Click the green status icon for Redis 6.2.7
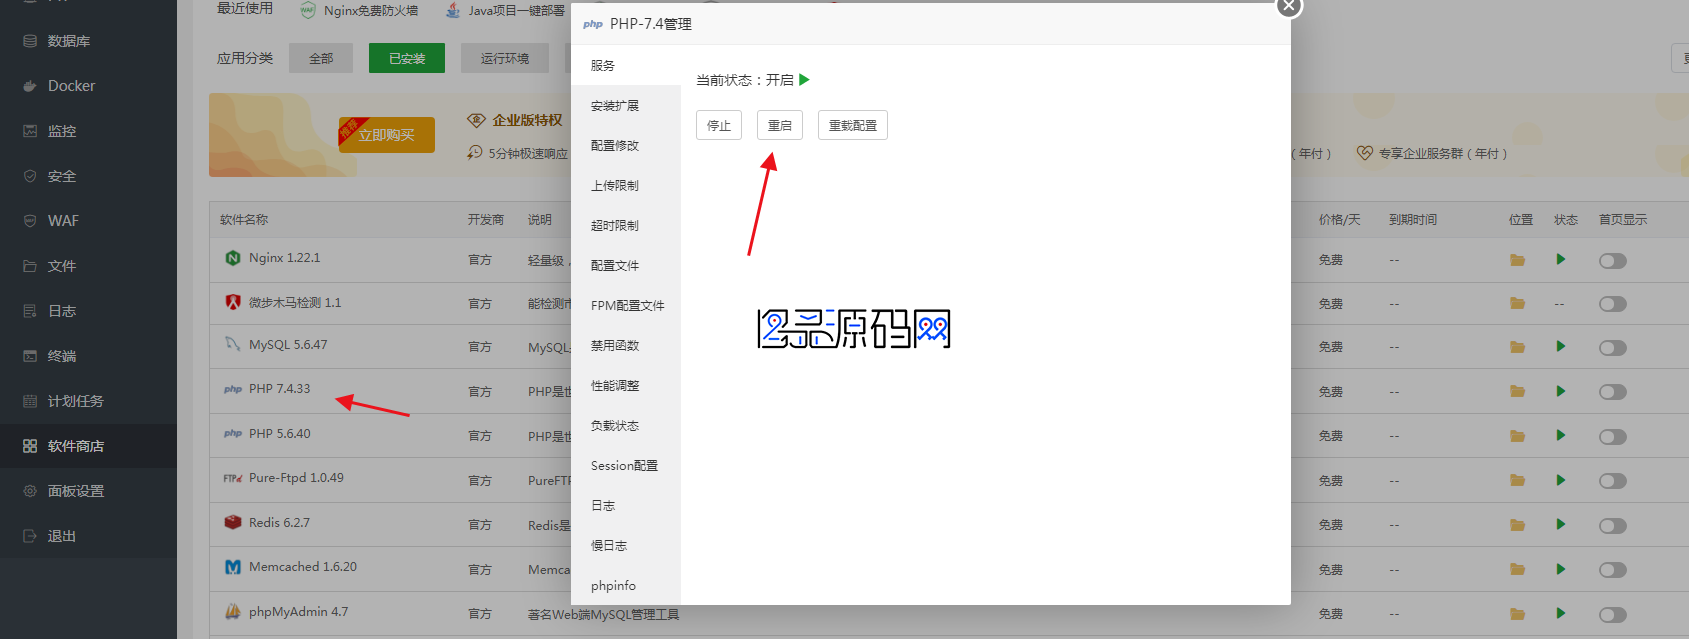1689x639 pixels. pyautogui.click(x=1560, y=524)
